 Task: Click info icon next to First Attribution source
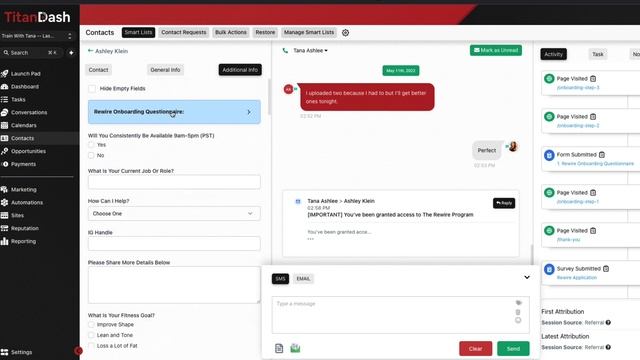coord(608,322)
